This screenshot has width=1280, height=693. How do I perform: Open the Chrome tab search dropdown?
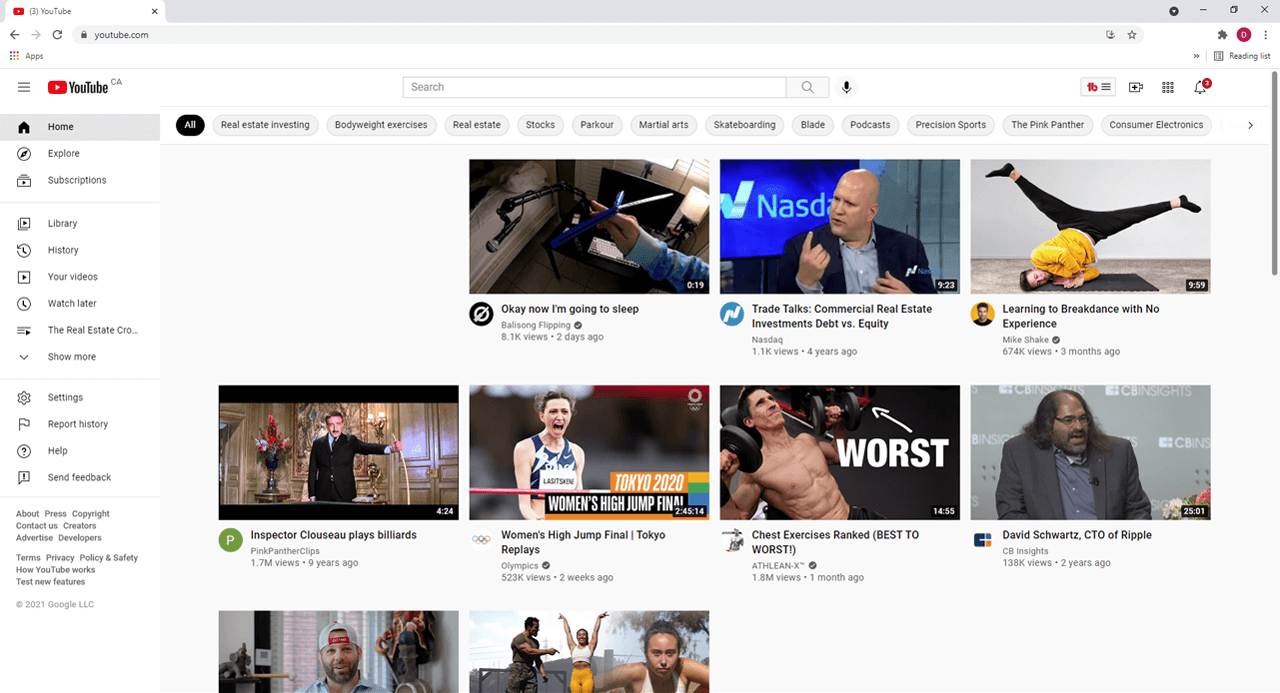1174,10
